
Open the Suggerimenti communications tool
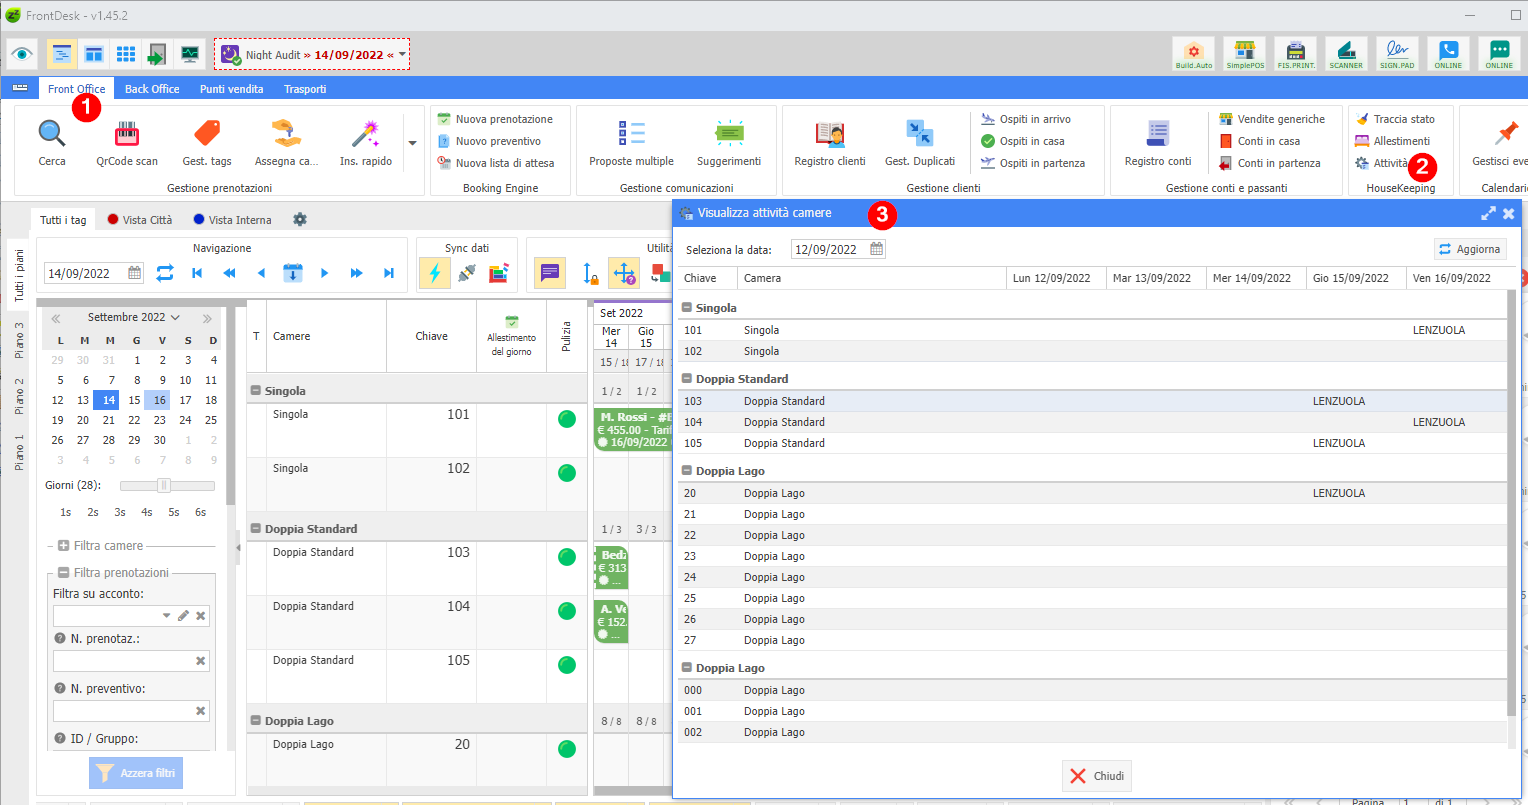[x=729, y=142]
